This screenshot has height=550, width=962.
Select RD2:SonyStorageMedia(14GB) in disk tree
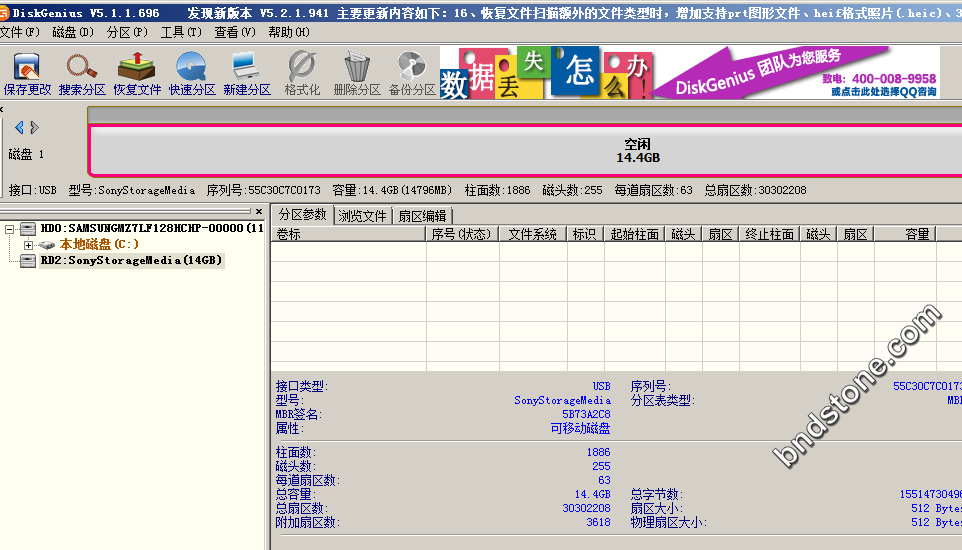click(x=131, y=261)
